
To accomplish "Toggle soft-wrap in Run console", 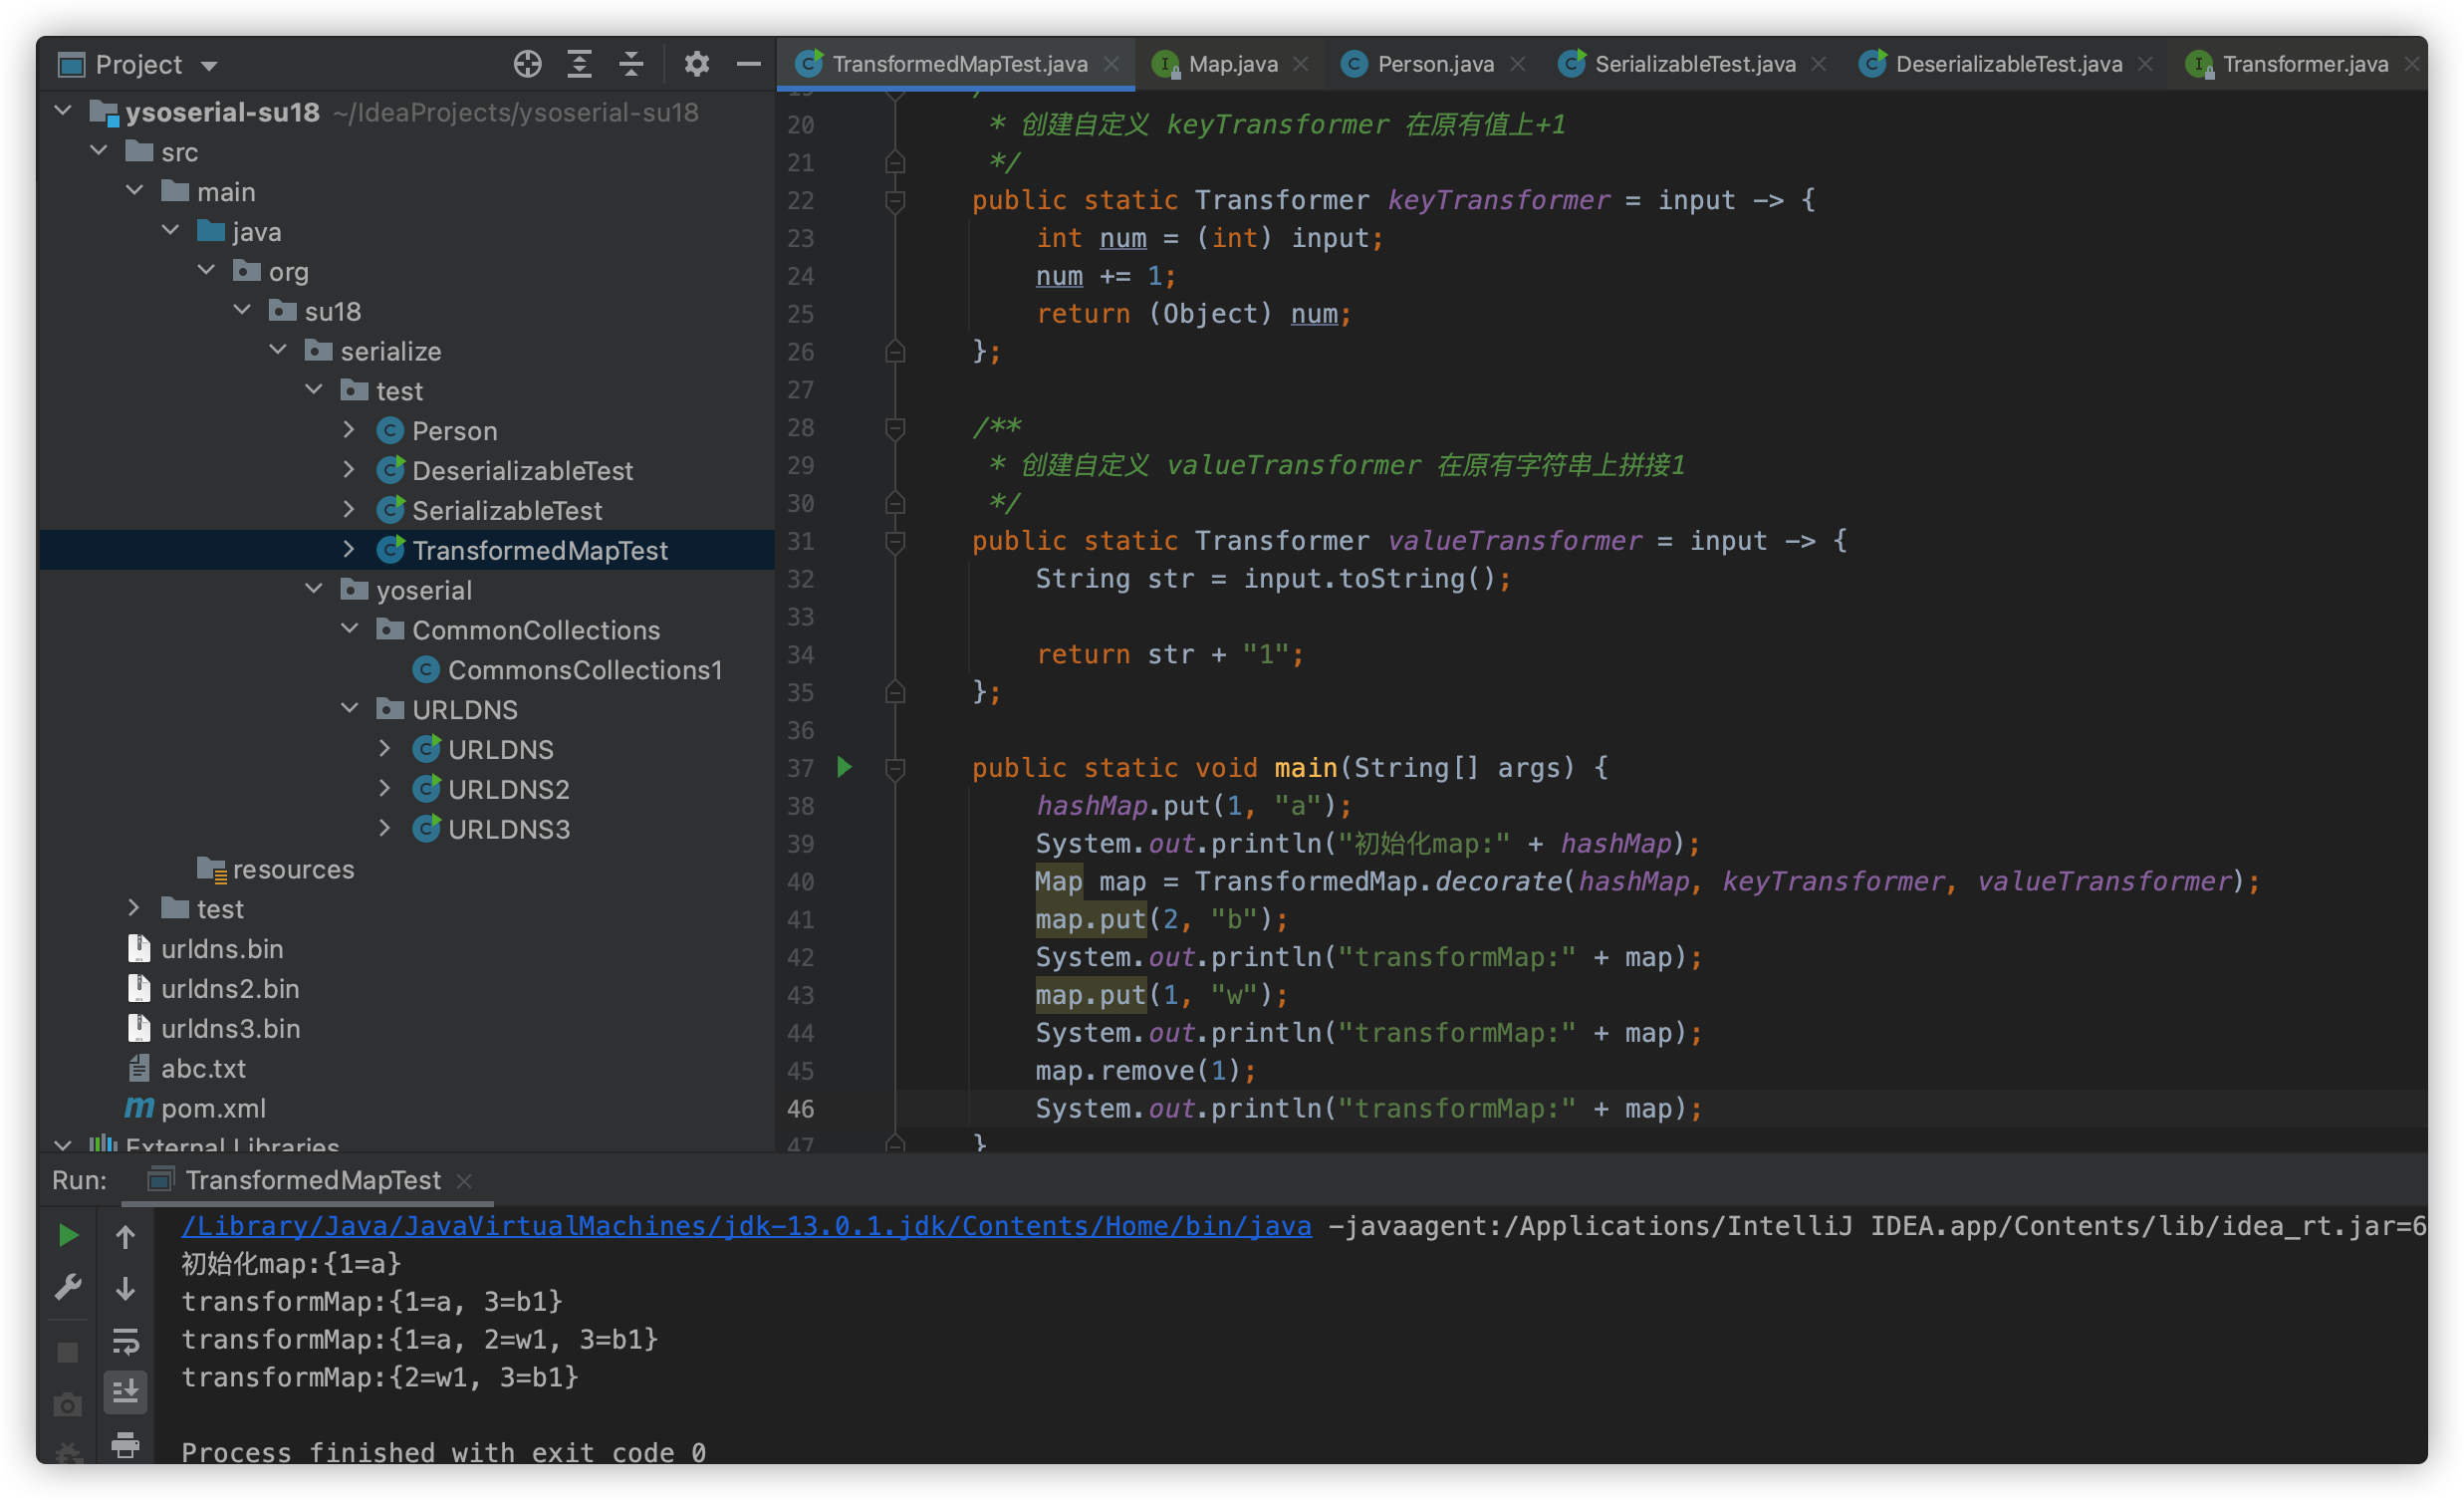I will click(x=125, y=1340).
